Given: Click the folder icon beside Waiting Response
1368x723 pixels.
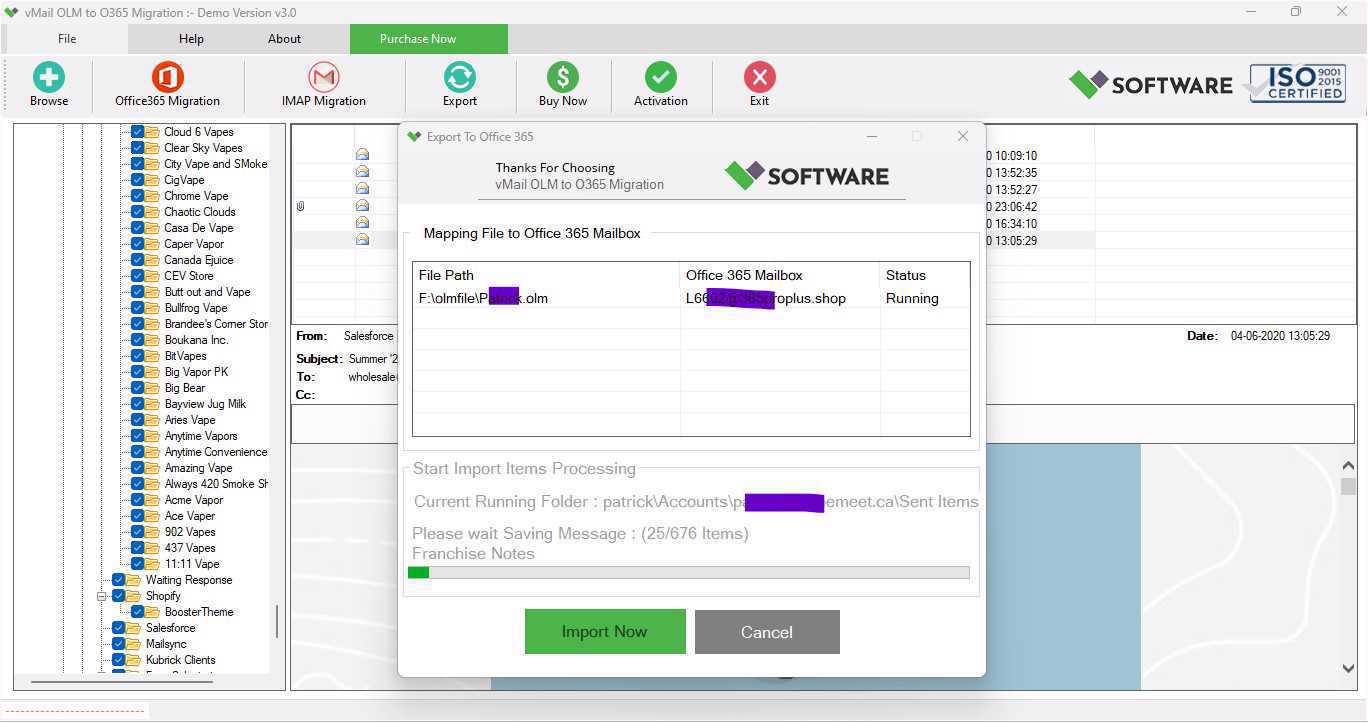Looking at the screenshot, I should pyautogui.click(x=134, y=580).
